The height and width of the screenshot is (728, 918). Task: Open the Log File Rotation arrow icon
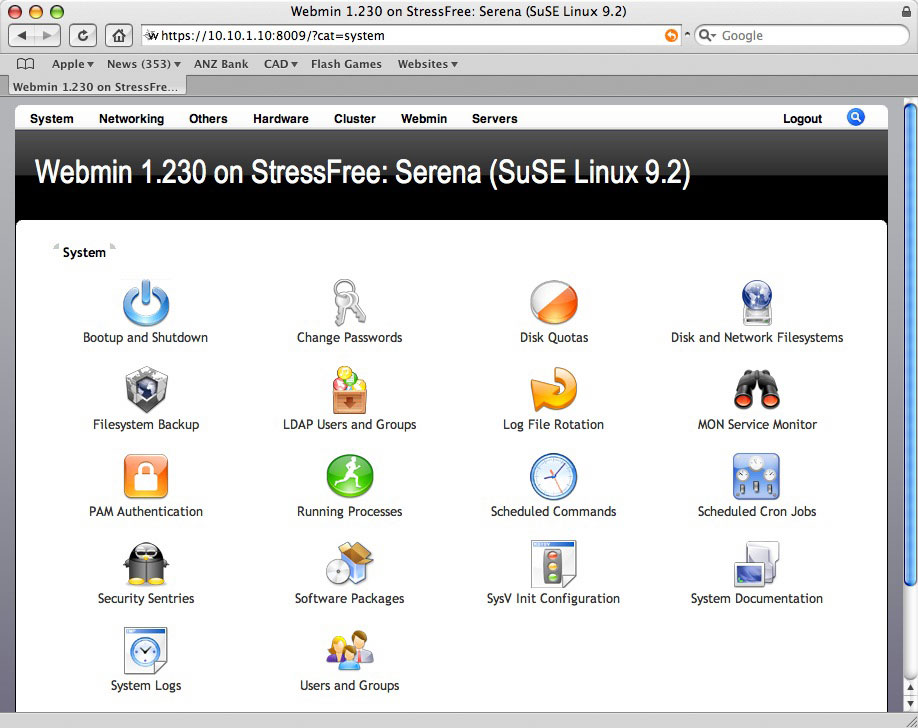coord(553,389)
